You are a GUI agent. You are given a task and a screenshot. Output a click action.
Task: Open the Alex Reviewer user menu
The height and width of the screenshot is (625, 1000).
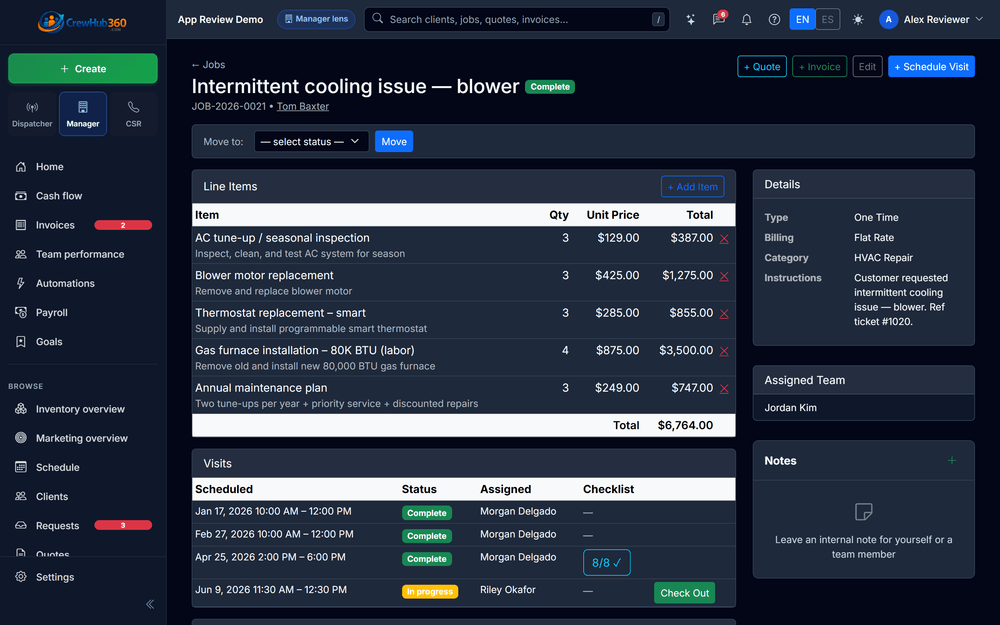point(931,19)
